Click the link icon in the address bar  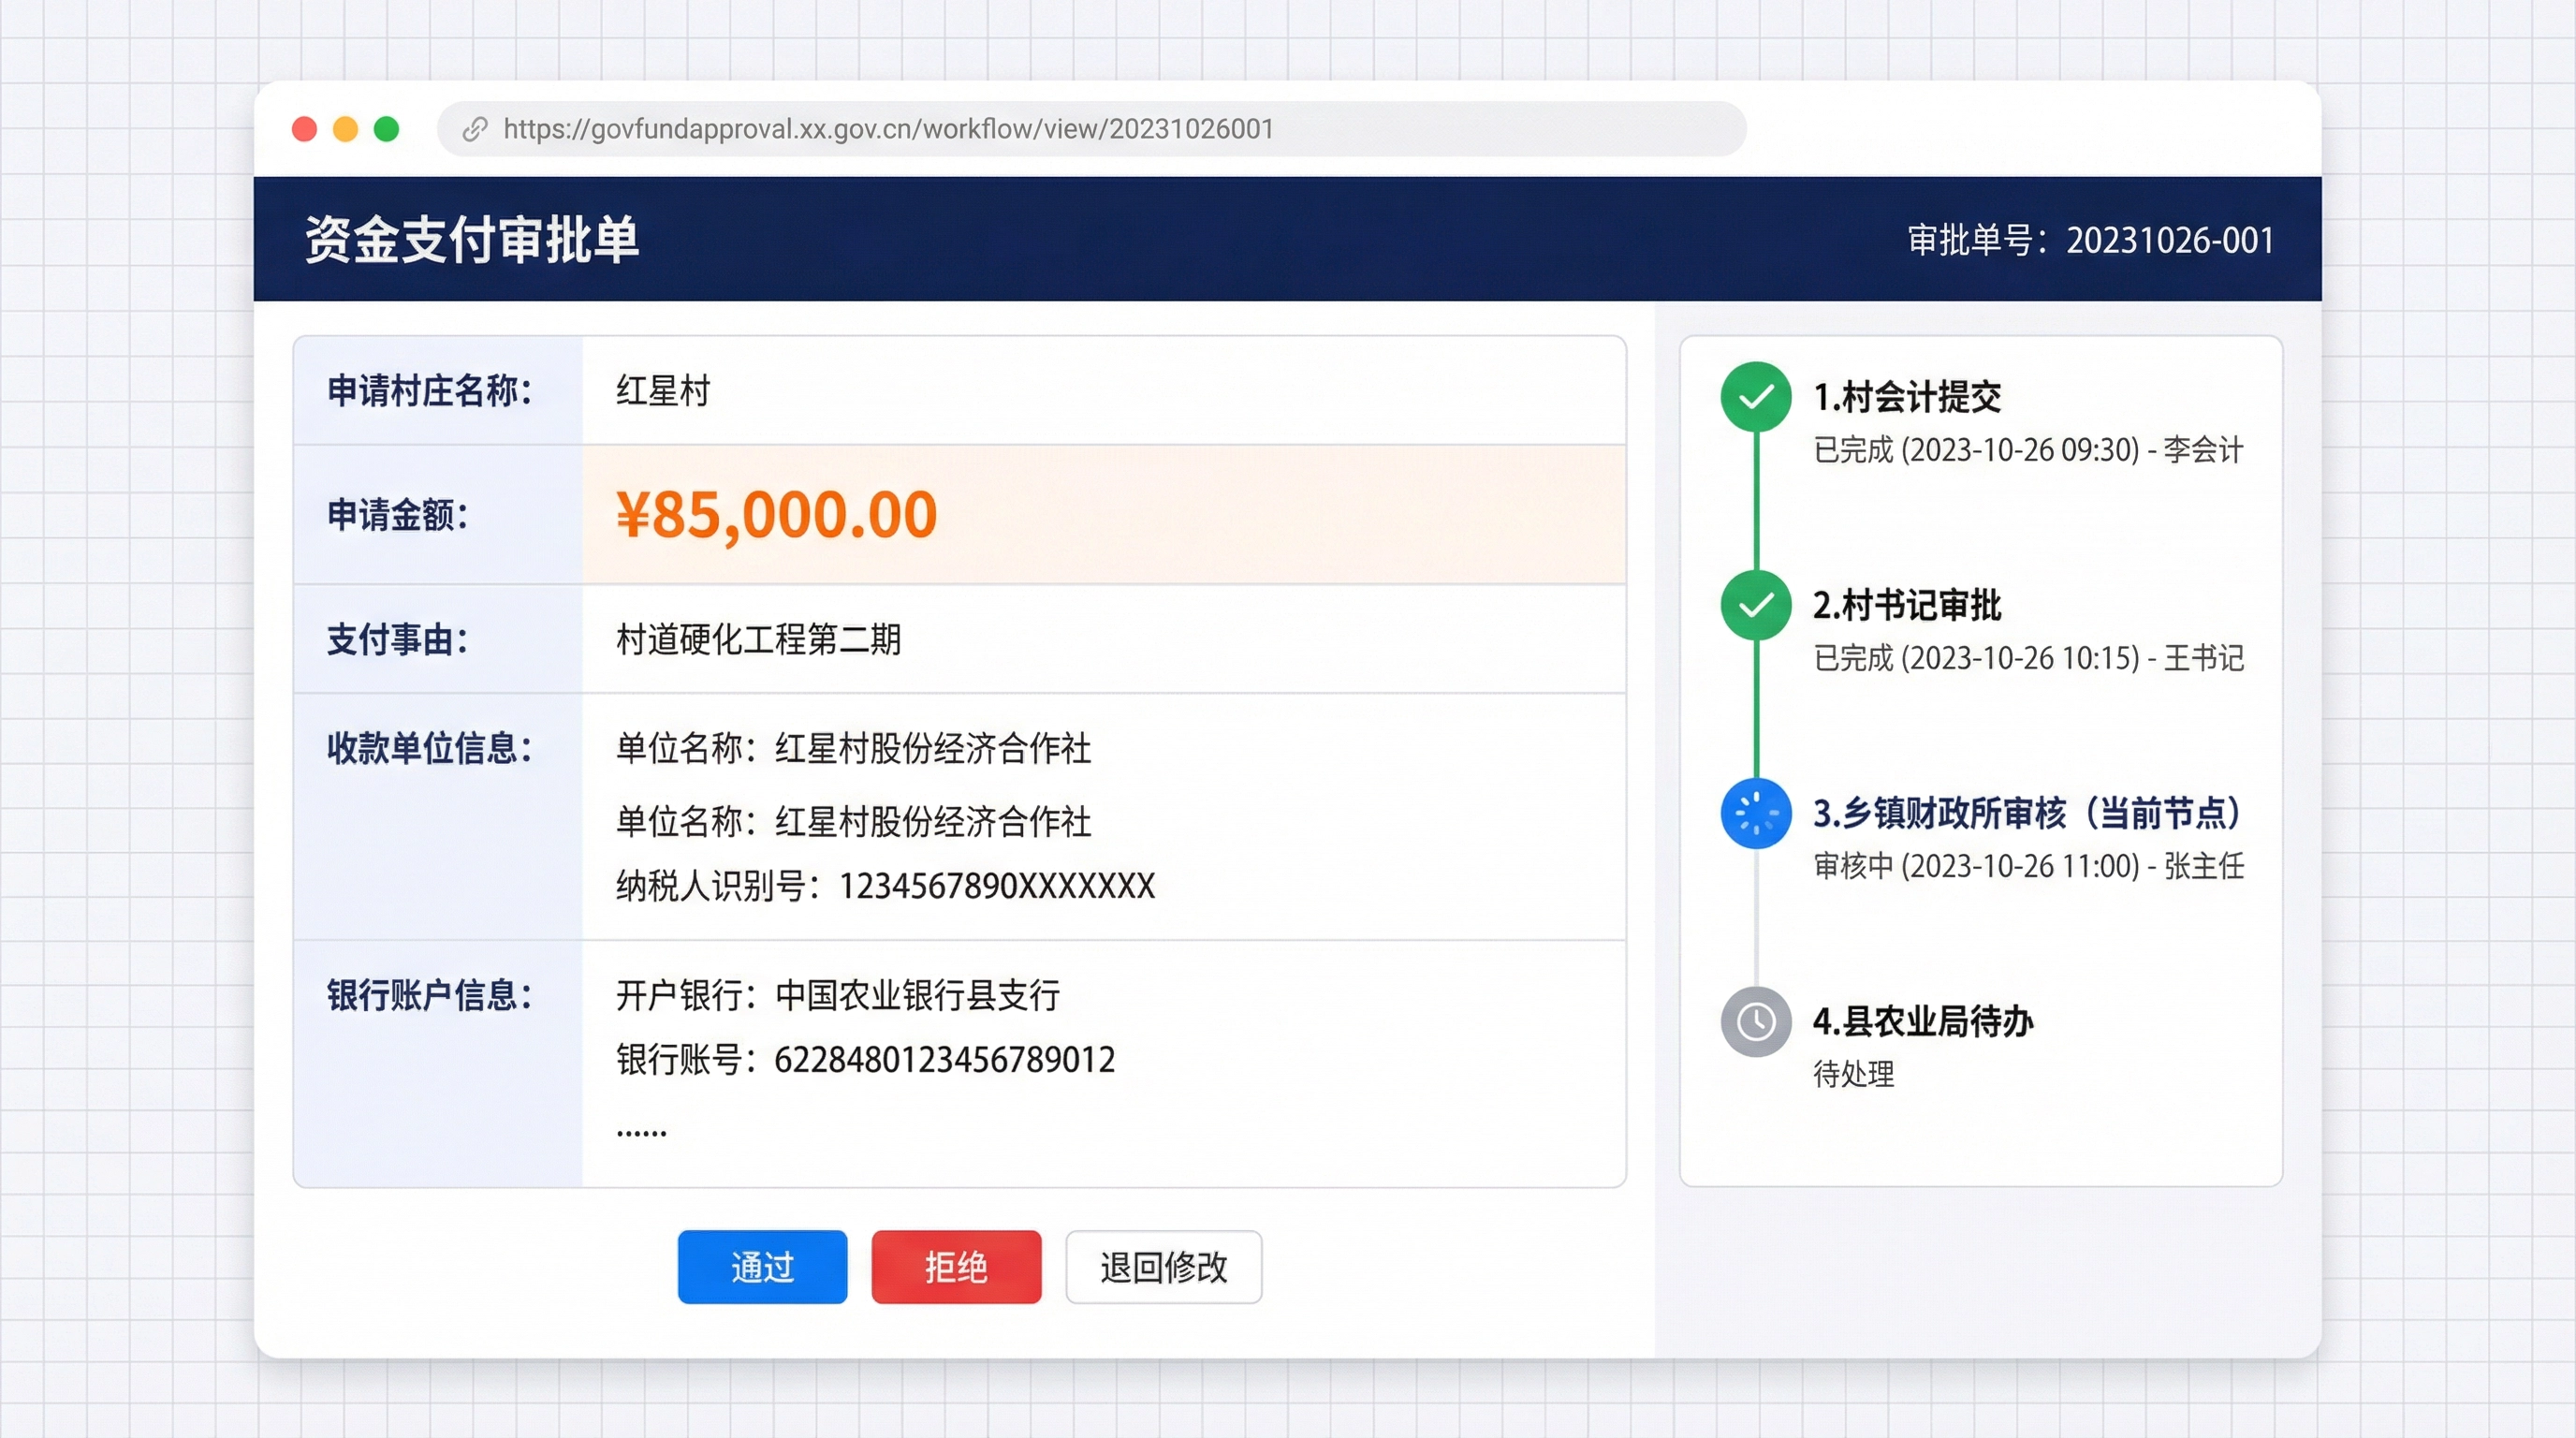click(x=475, y=128)
